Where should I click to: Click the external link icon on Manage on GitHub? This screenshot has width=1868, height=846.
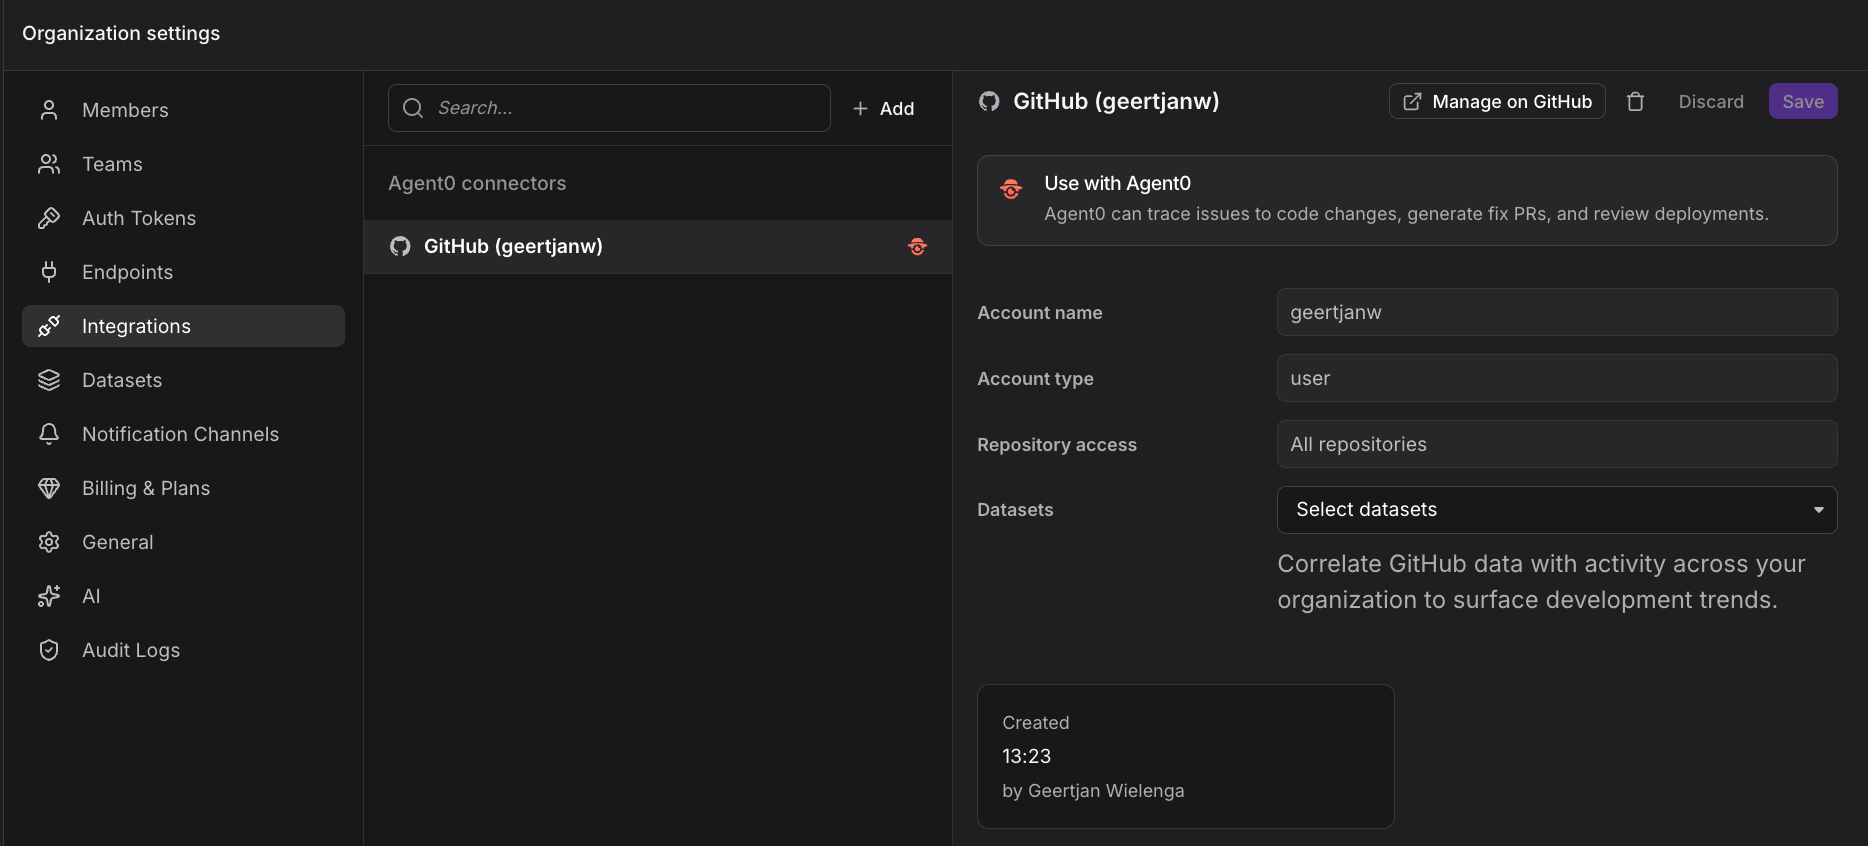(x=1412, y=102)
